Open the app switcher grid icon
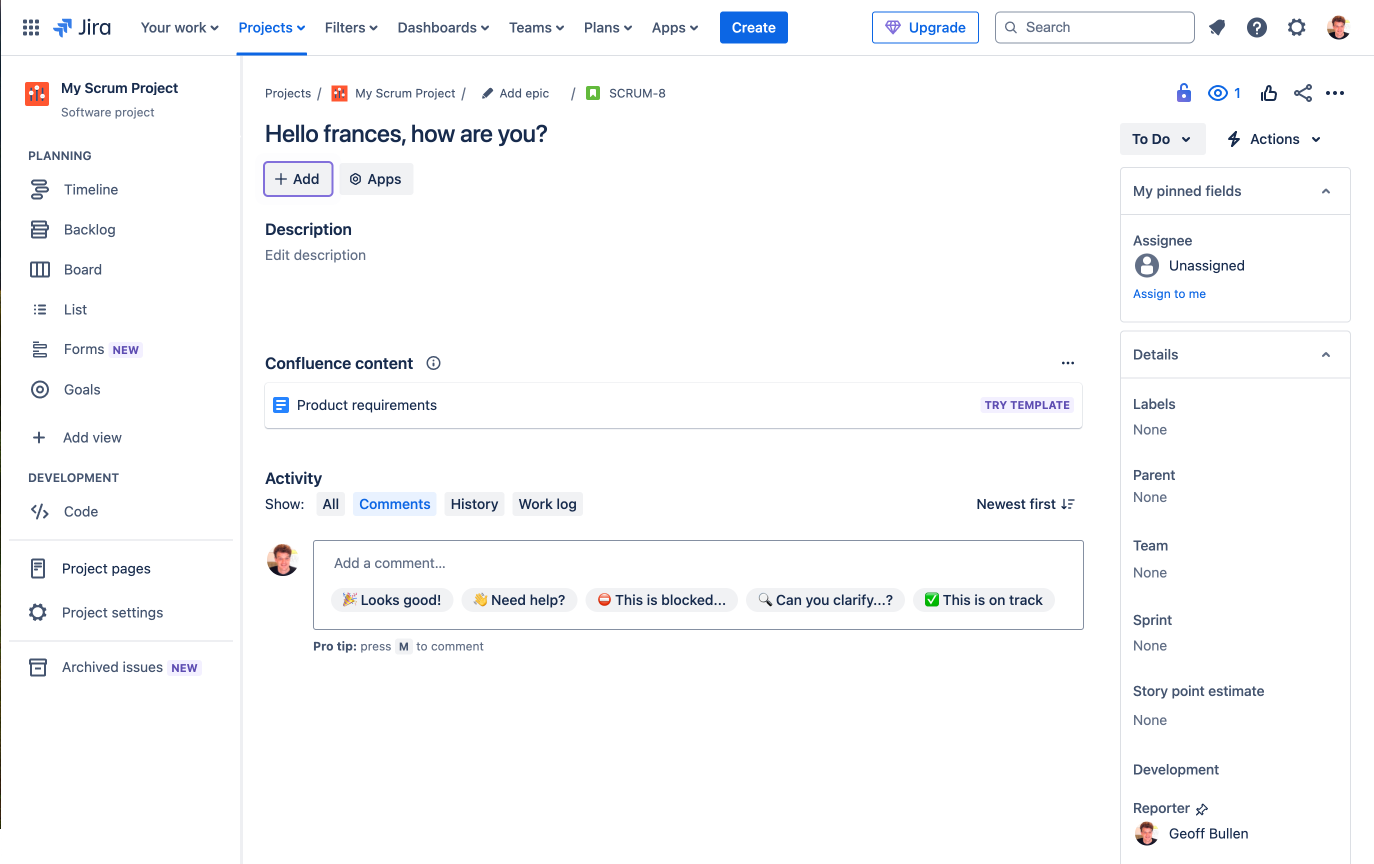The image size is (1374, 864). click(31, 28)
